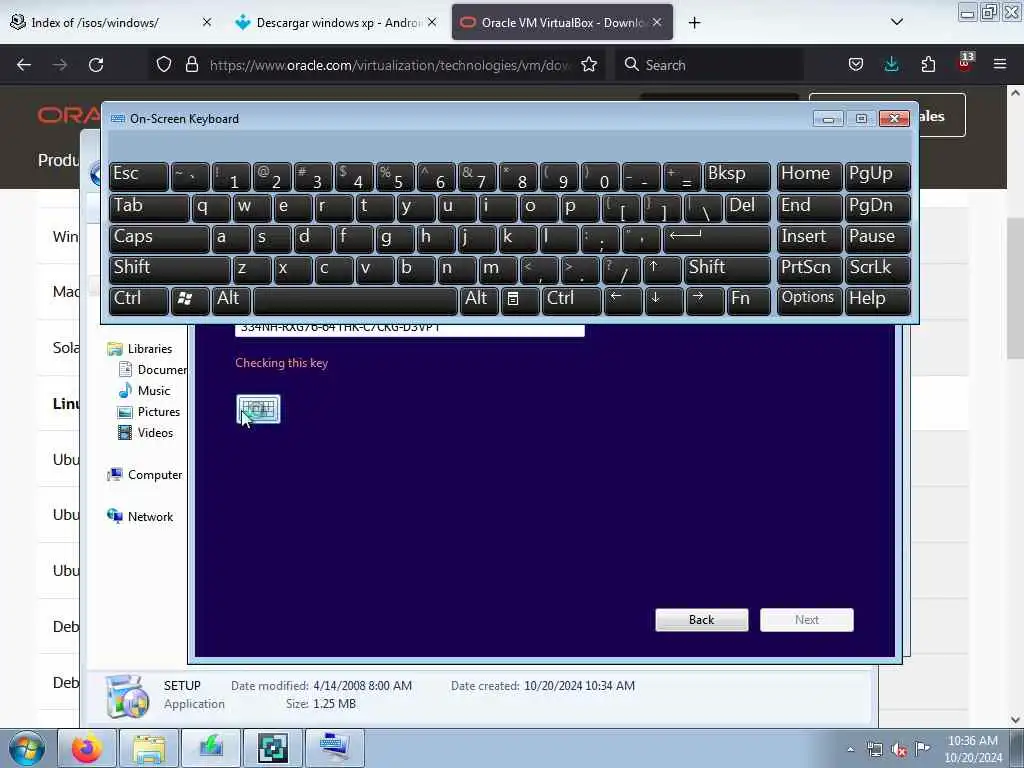Screen dimensions: 1024x768
Task: Toggle the Caps key on on-screen keyboard
Action: [x=159, y=238]
